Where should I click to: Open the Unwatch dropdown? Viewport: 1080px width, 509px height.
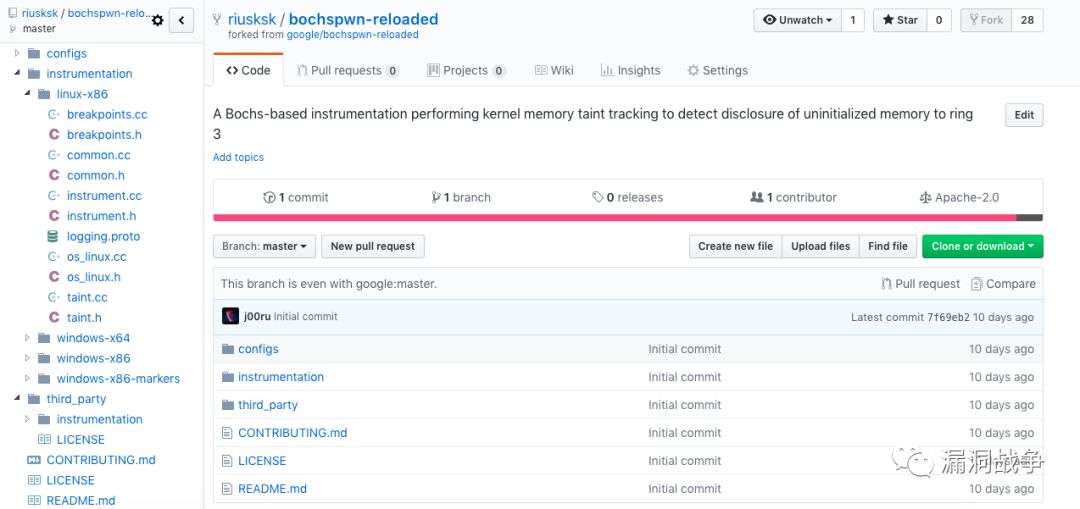(797, 20)
